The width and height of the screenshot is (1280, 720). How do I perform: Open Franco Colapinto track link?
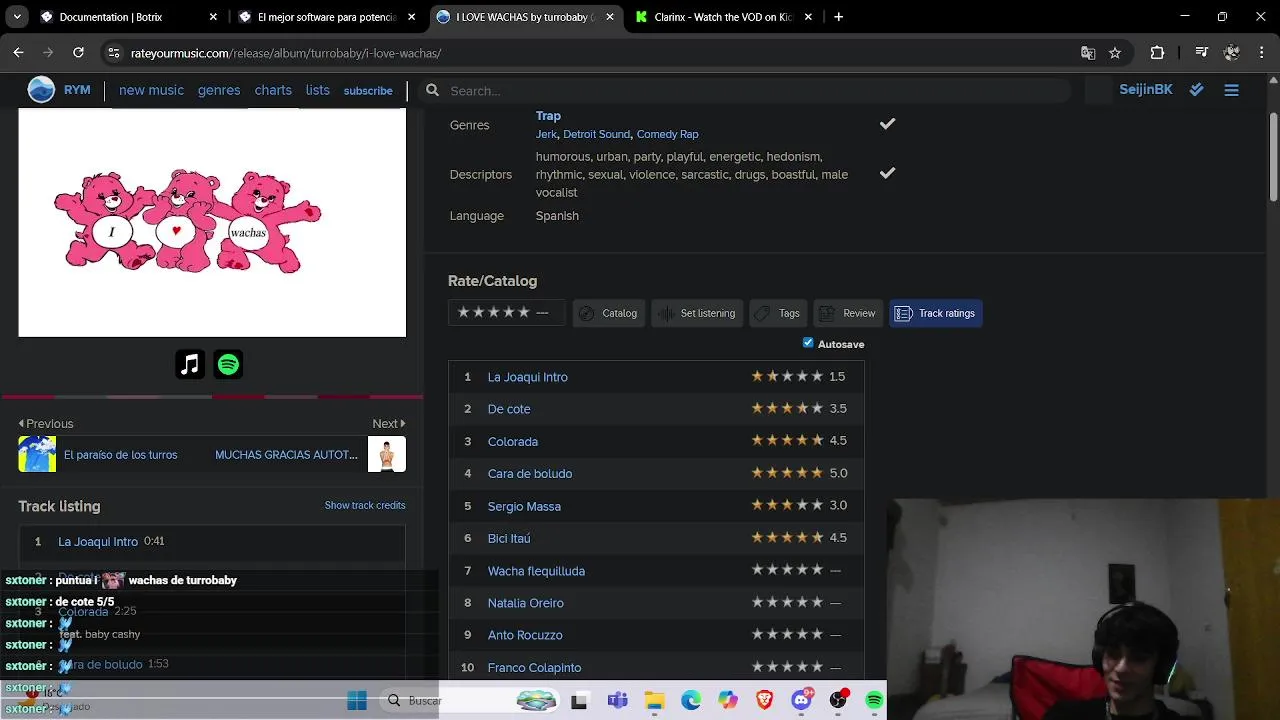[534, 667]
